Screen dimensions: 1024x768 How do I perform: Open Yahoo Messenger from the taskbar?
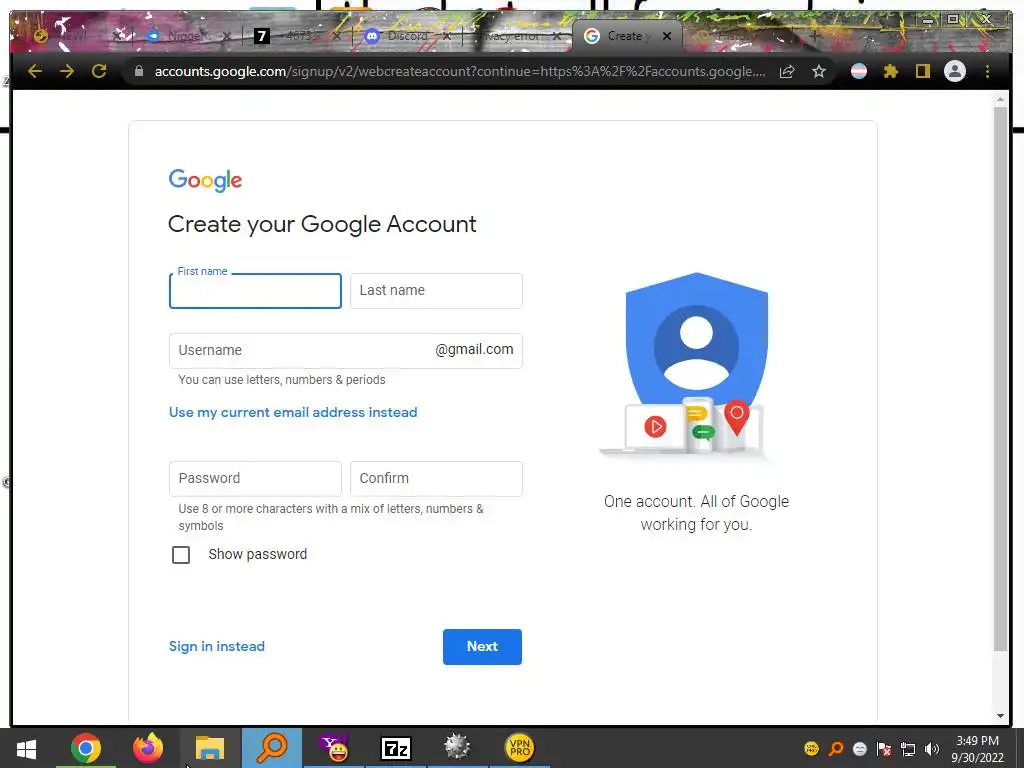click(x=334, y=748)
